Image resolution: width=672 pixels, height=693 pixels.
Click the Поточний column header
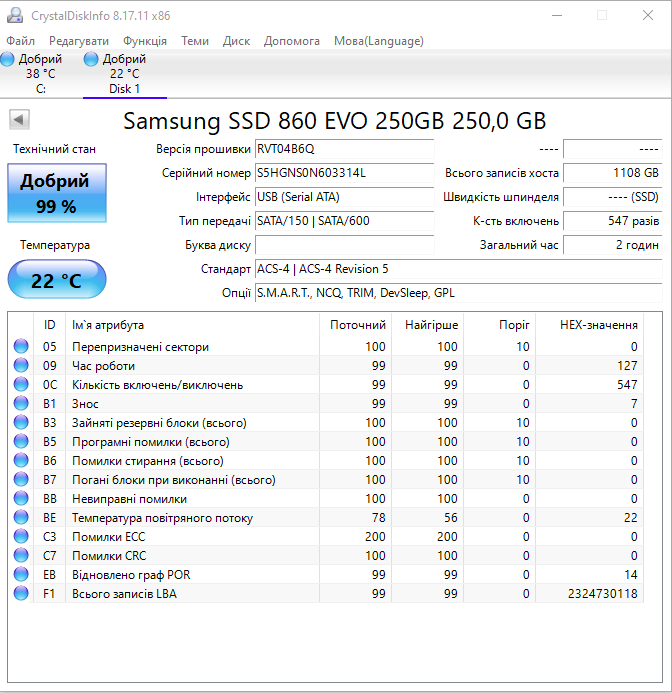(x=356, y=325)
